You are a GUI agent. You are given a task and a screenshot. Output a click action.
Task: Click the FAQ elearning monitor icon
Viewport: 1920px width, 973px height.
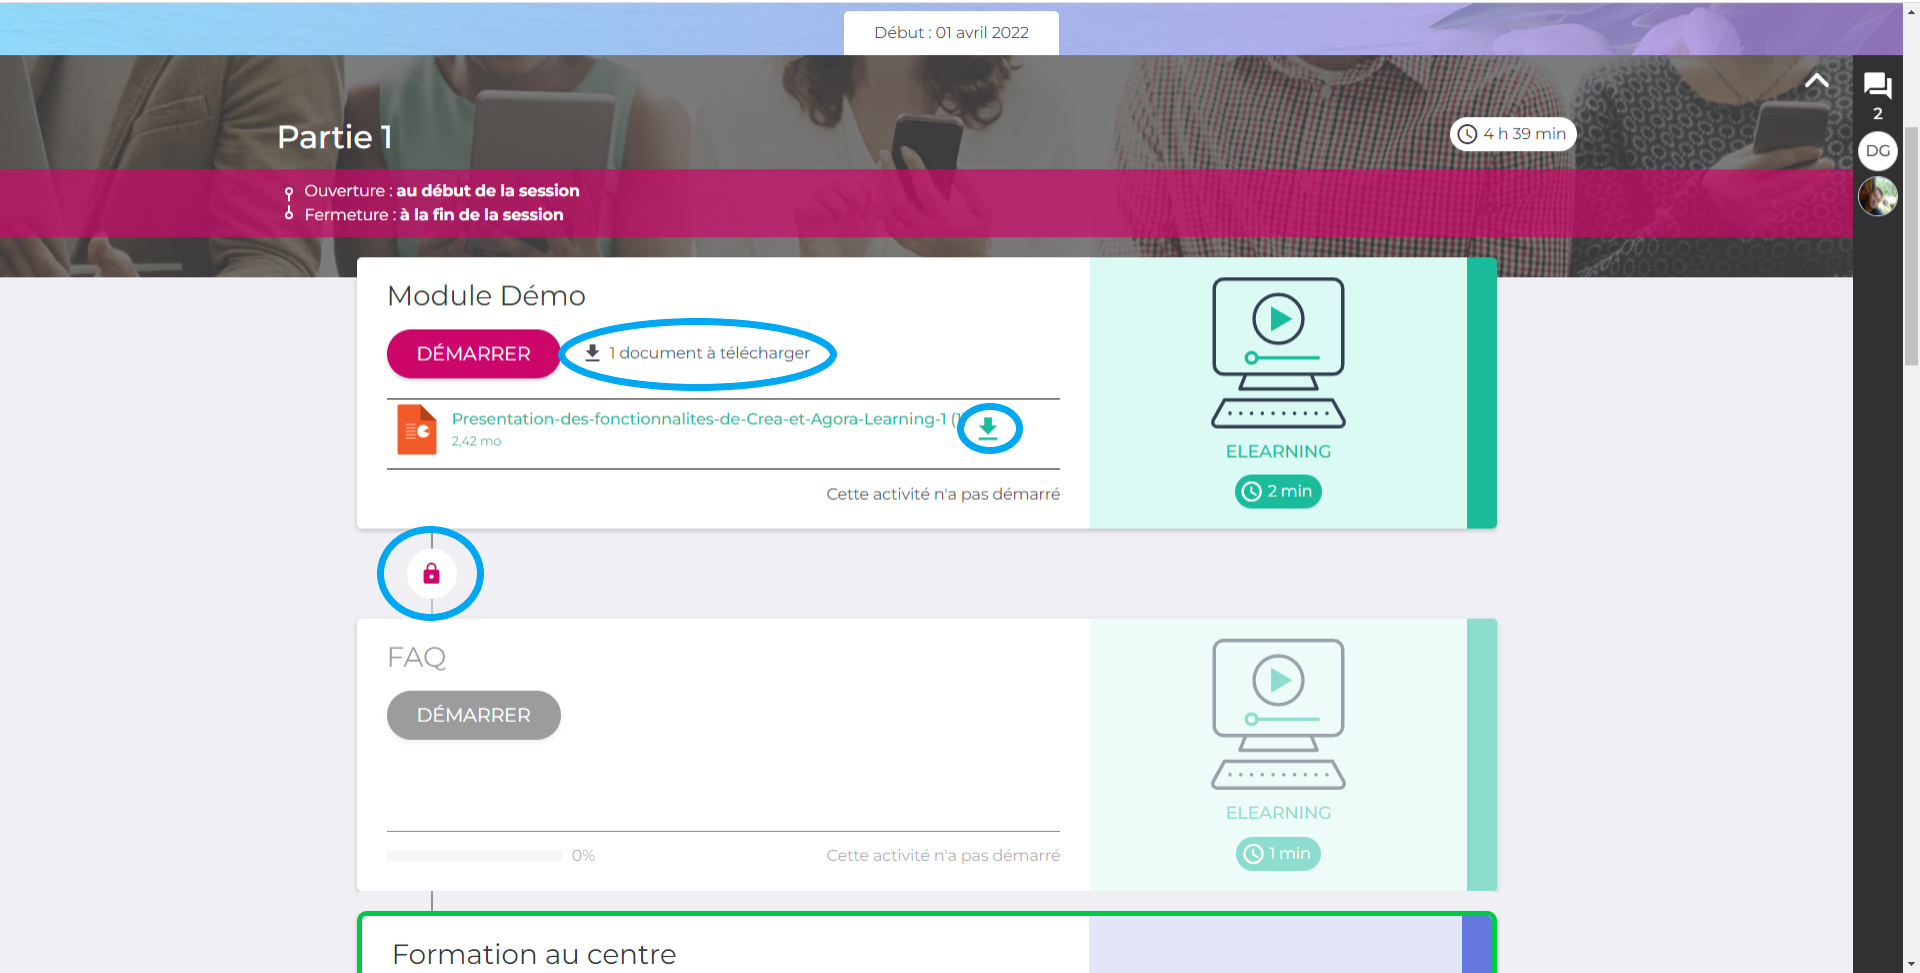[x=1278, y=714]
